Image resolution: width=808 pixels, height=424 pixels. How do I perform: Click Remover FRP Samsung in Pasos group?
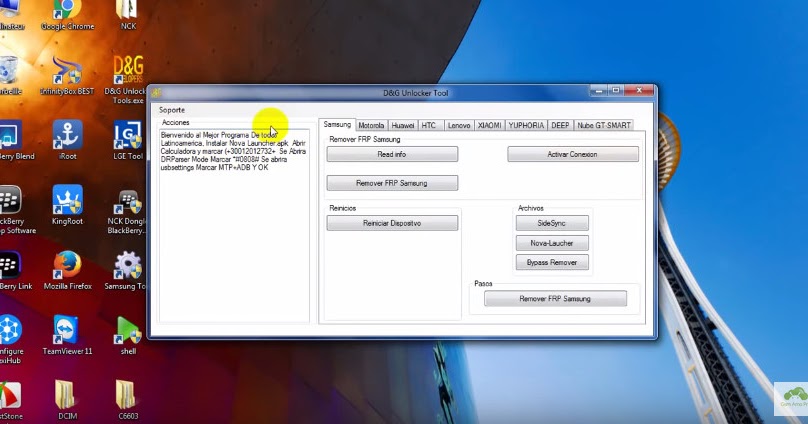point(556,298)
